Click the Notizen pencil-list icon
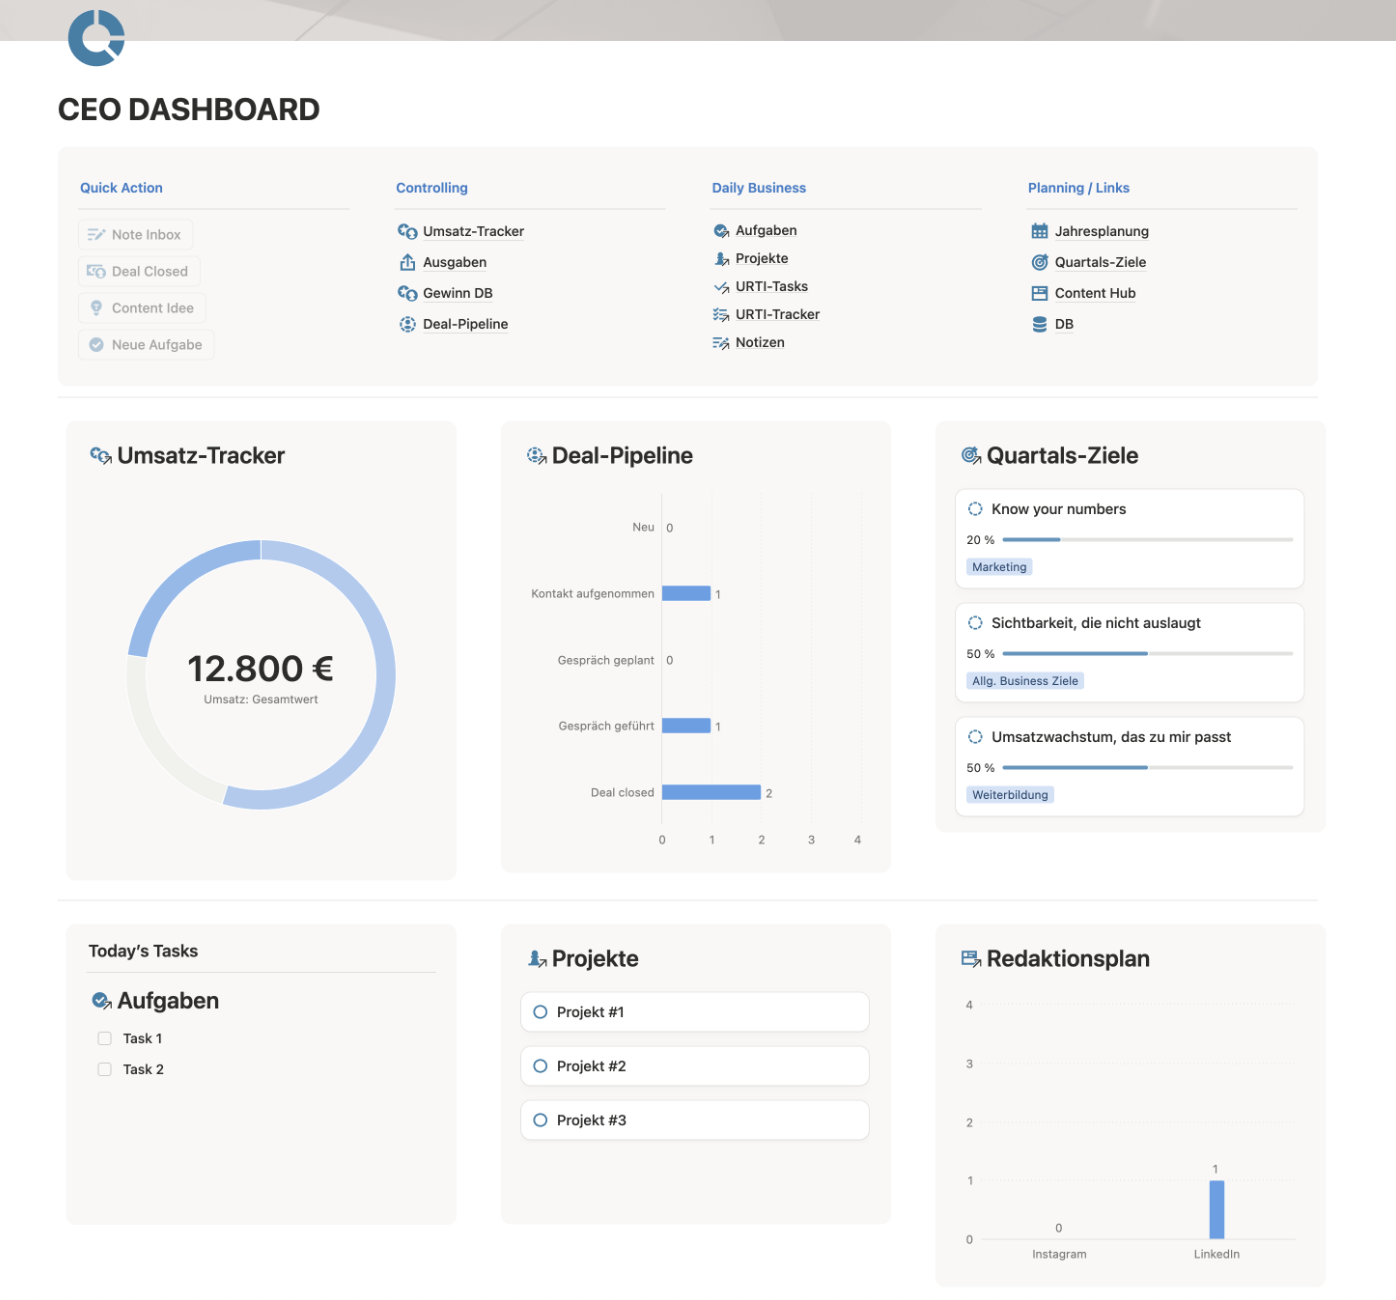Viewport: 1396px width, 1300px height. pyautogui.click(x=721, y=343)
